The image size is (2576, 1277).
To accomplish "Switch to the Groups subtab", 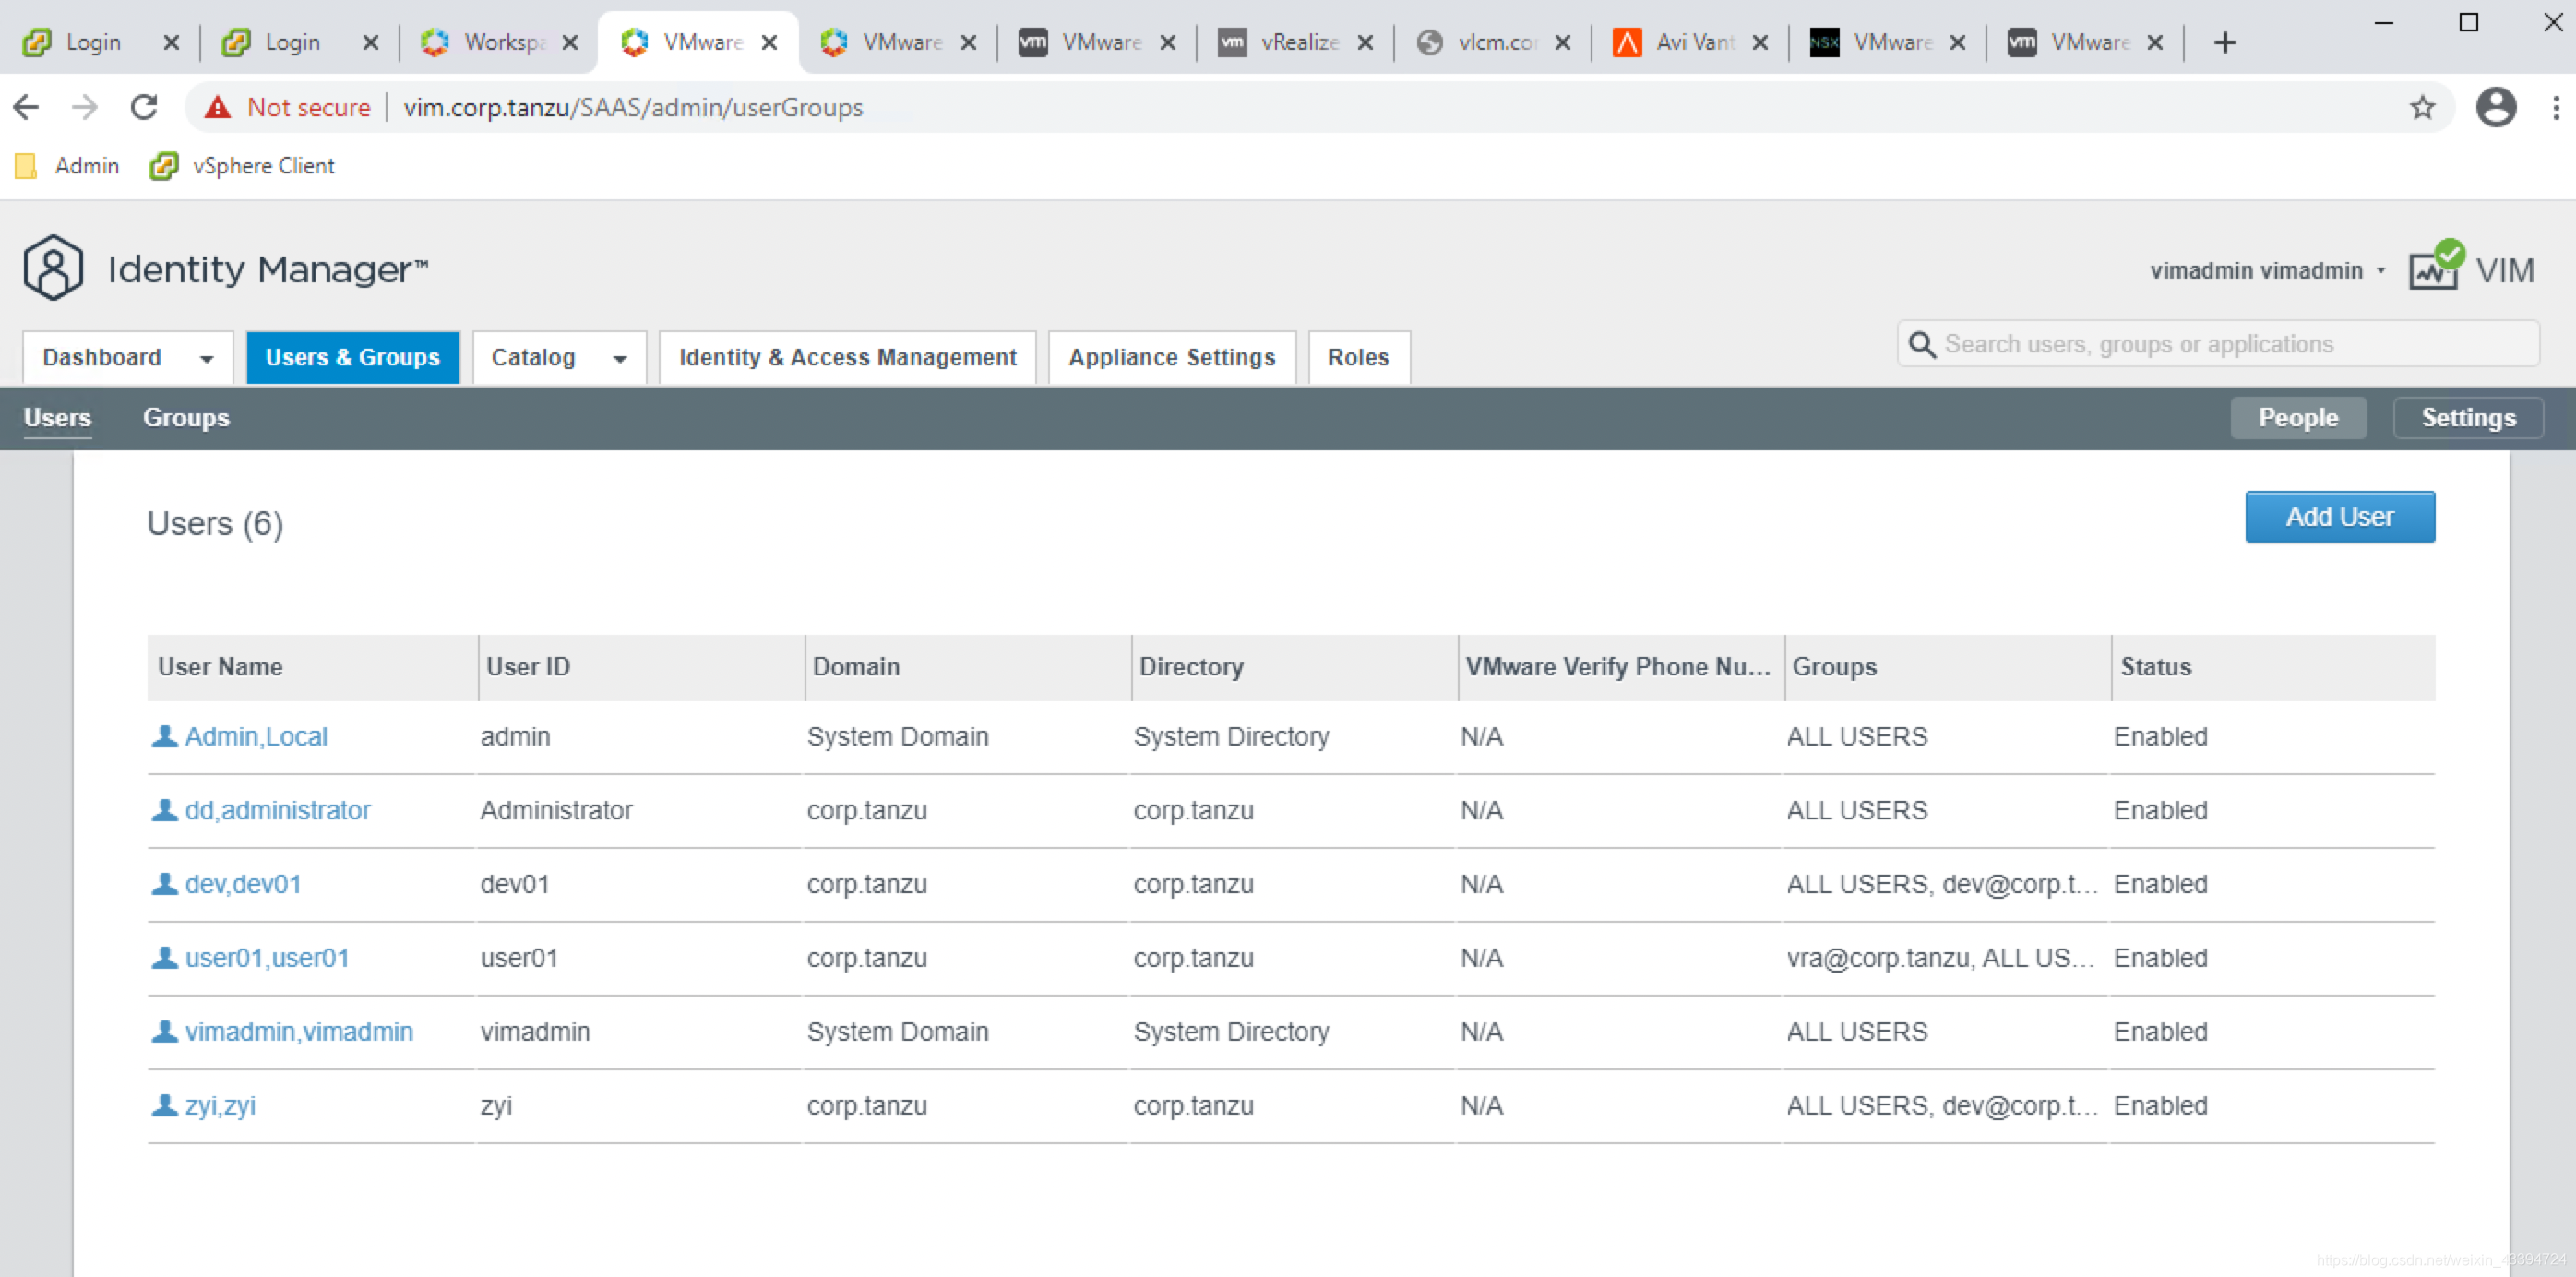I will [x=186, y=418].
